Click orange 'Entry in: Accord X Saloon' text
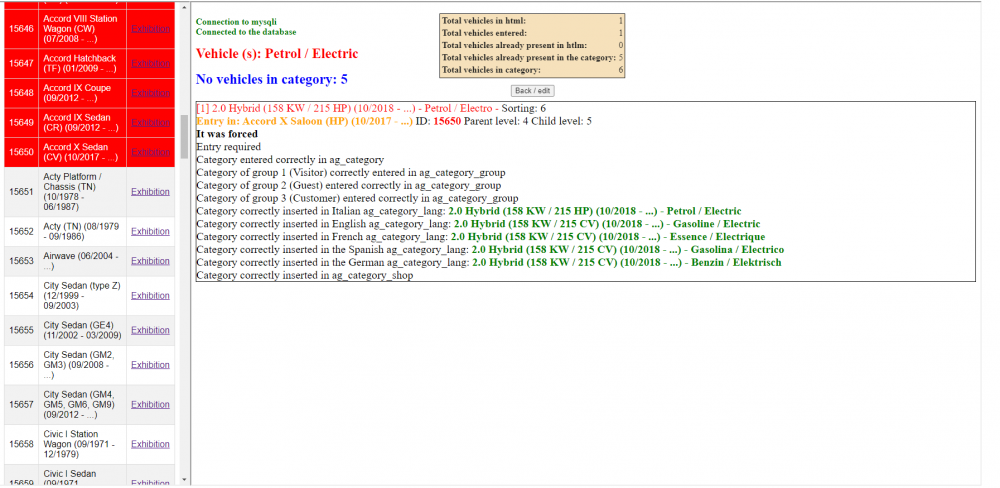The image size is (1000, 488). click(304, 121)
